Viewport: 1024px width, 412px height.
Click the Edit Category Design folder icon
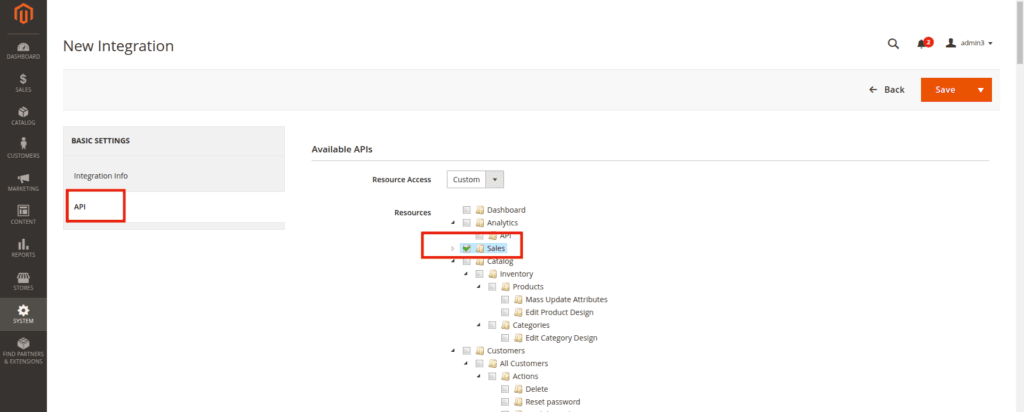click(x=518, y=338)
